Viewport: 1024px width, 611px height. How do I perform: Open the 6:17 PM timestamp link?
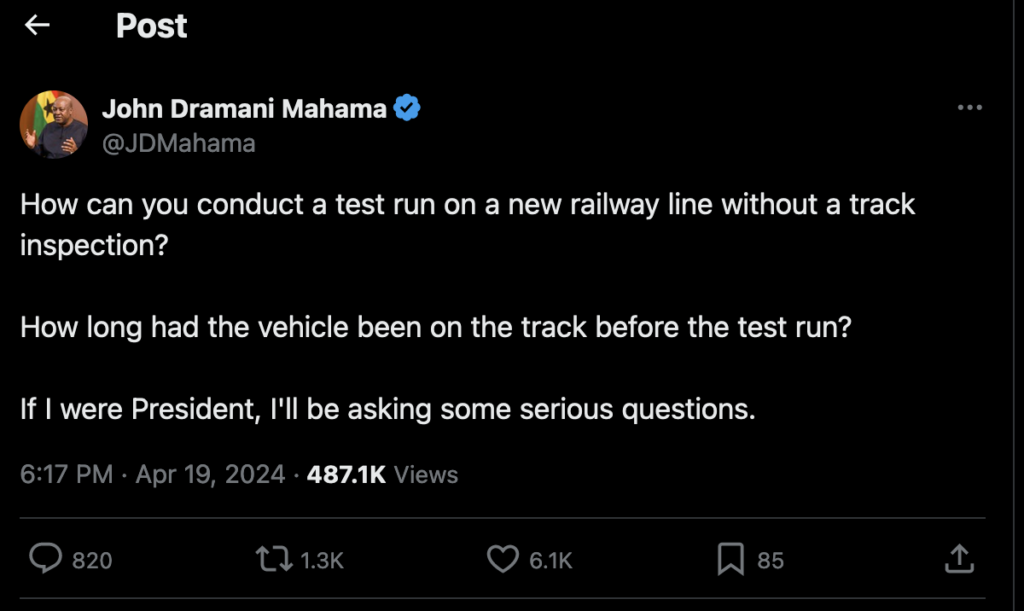pyautogui.click(x=66, y=474)
